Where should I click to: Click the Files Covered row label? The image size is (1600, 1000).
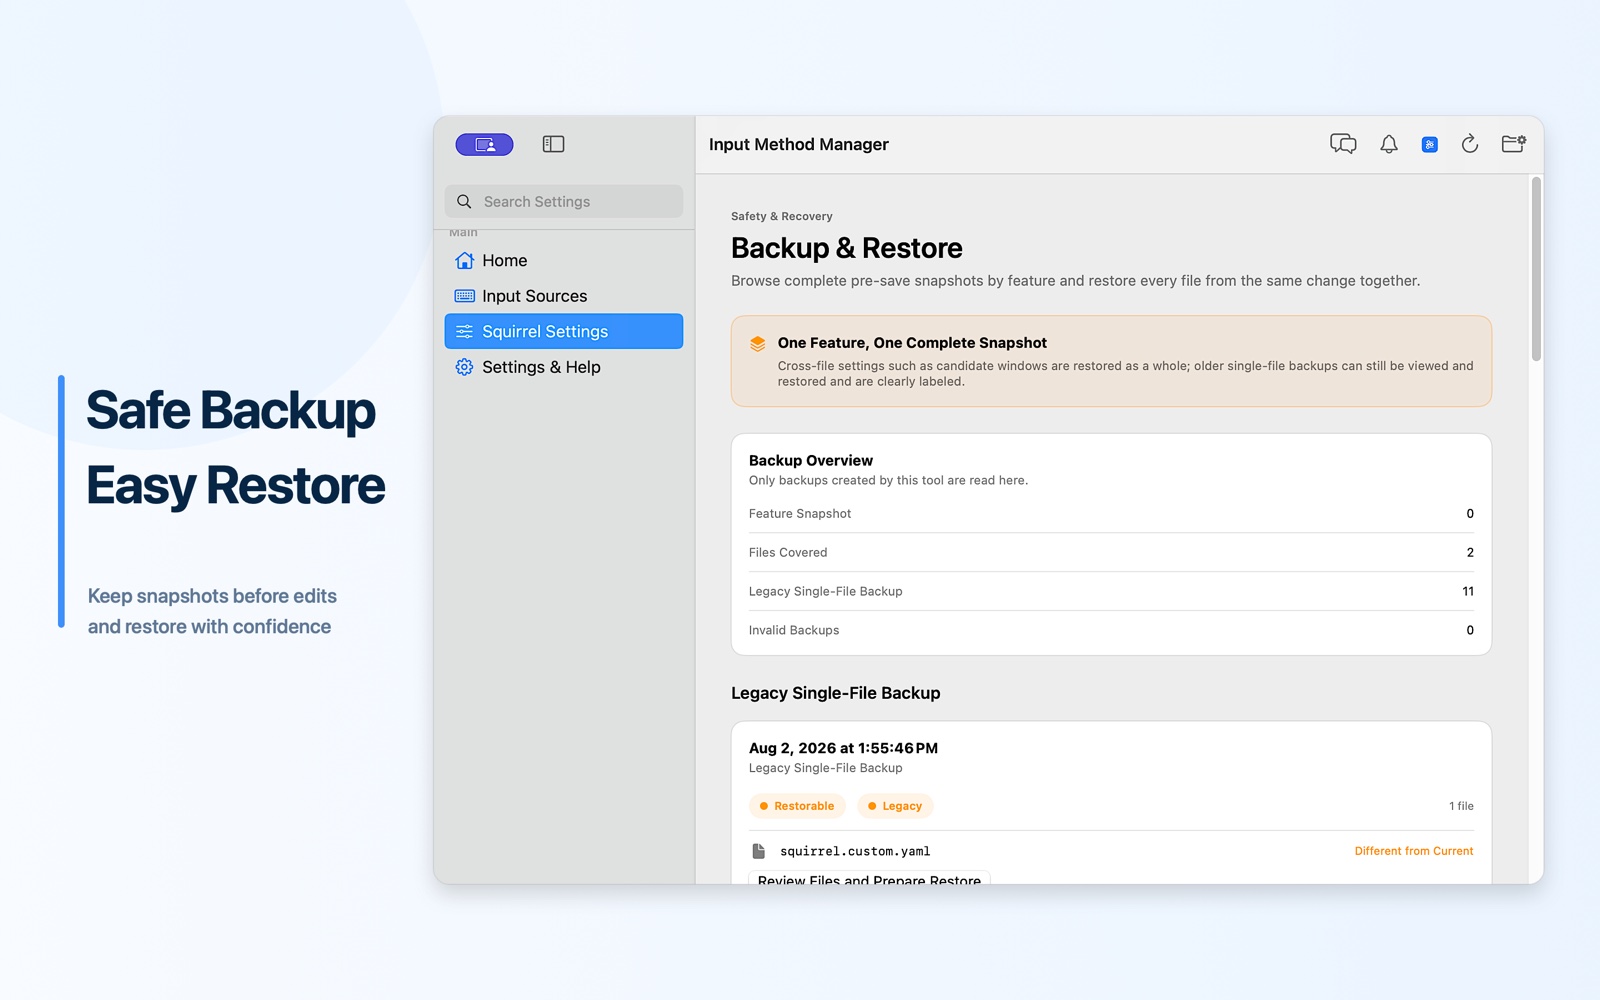click(788, 553)
